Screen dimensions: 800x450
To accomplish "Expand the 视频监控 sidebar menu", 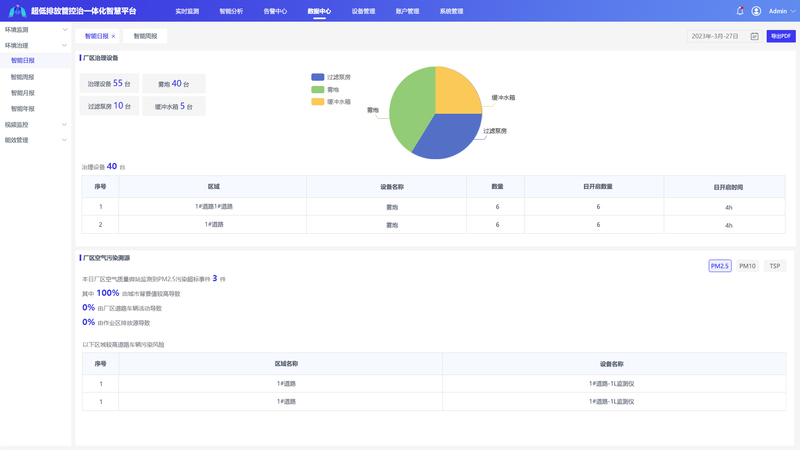I will click(x=35, y=125).
